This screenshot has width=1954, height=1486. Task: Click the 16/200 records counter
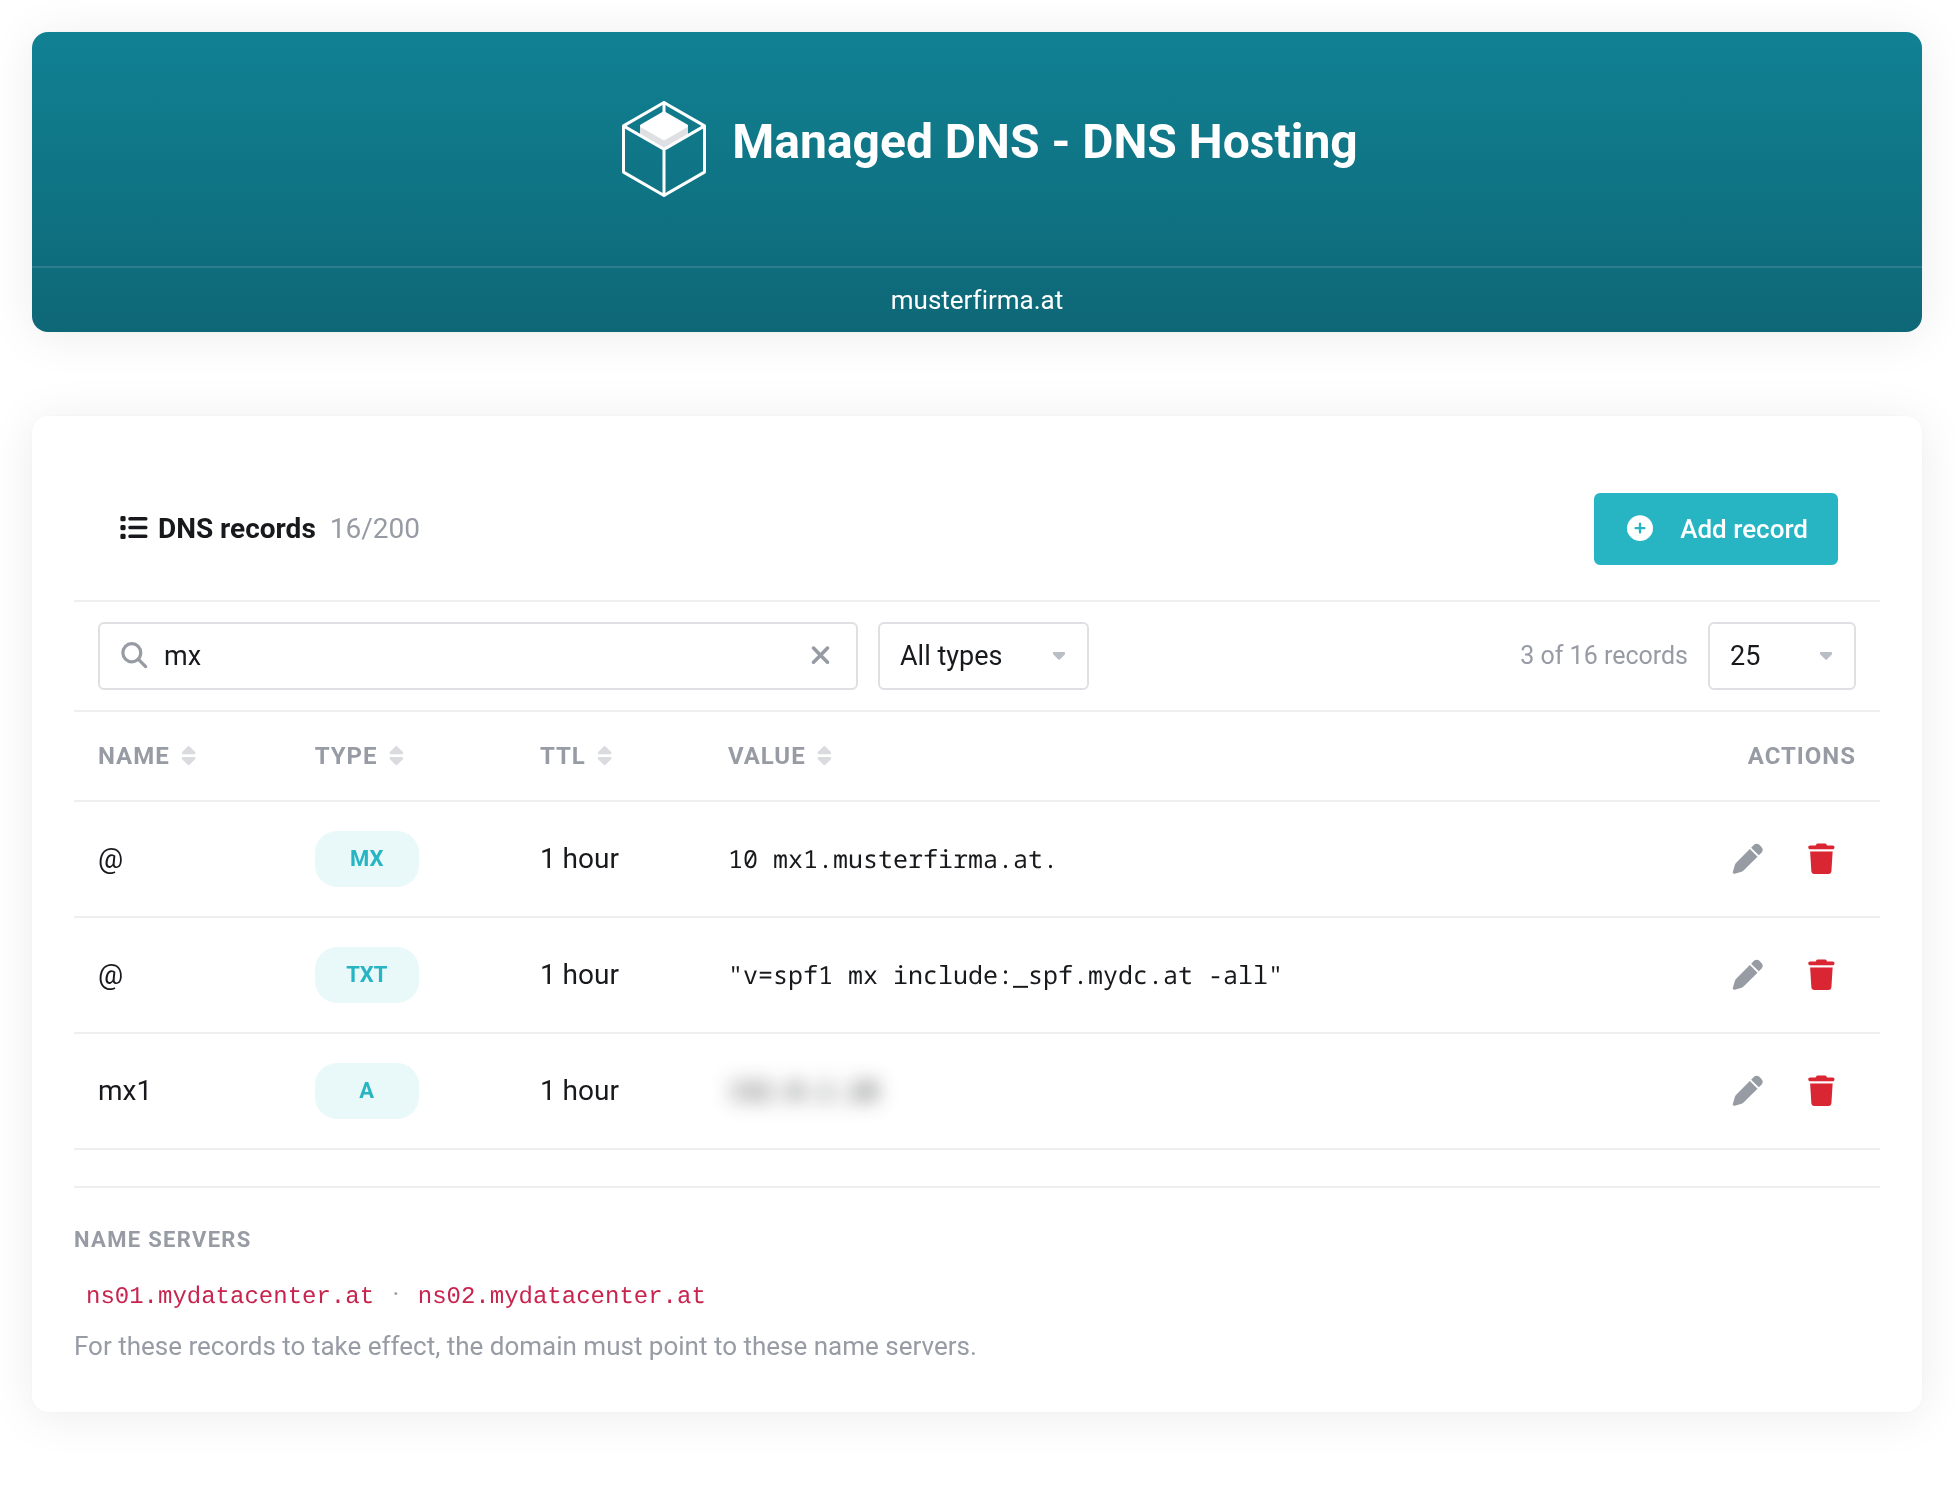click(375, 528)
